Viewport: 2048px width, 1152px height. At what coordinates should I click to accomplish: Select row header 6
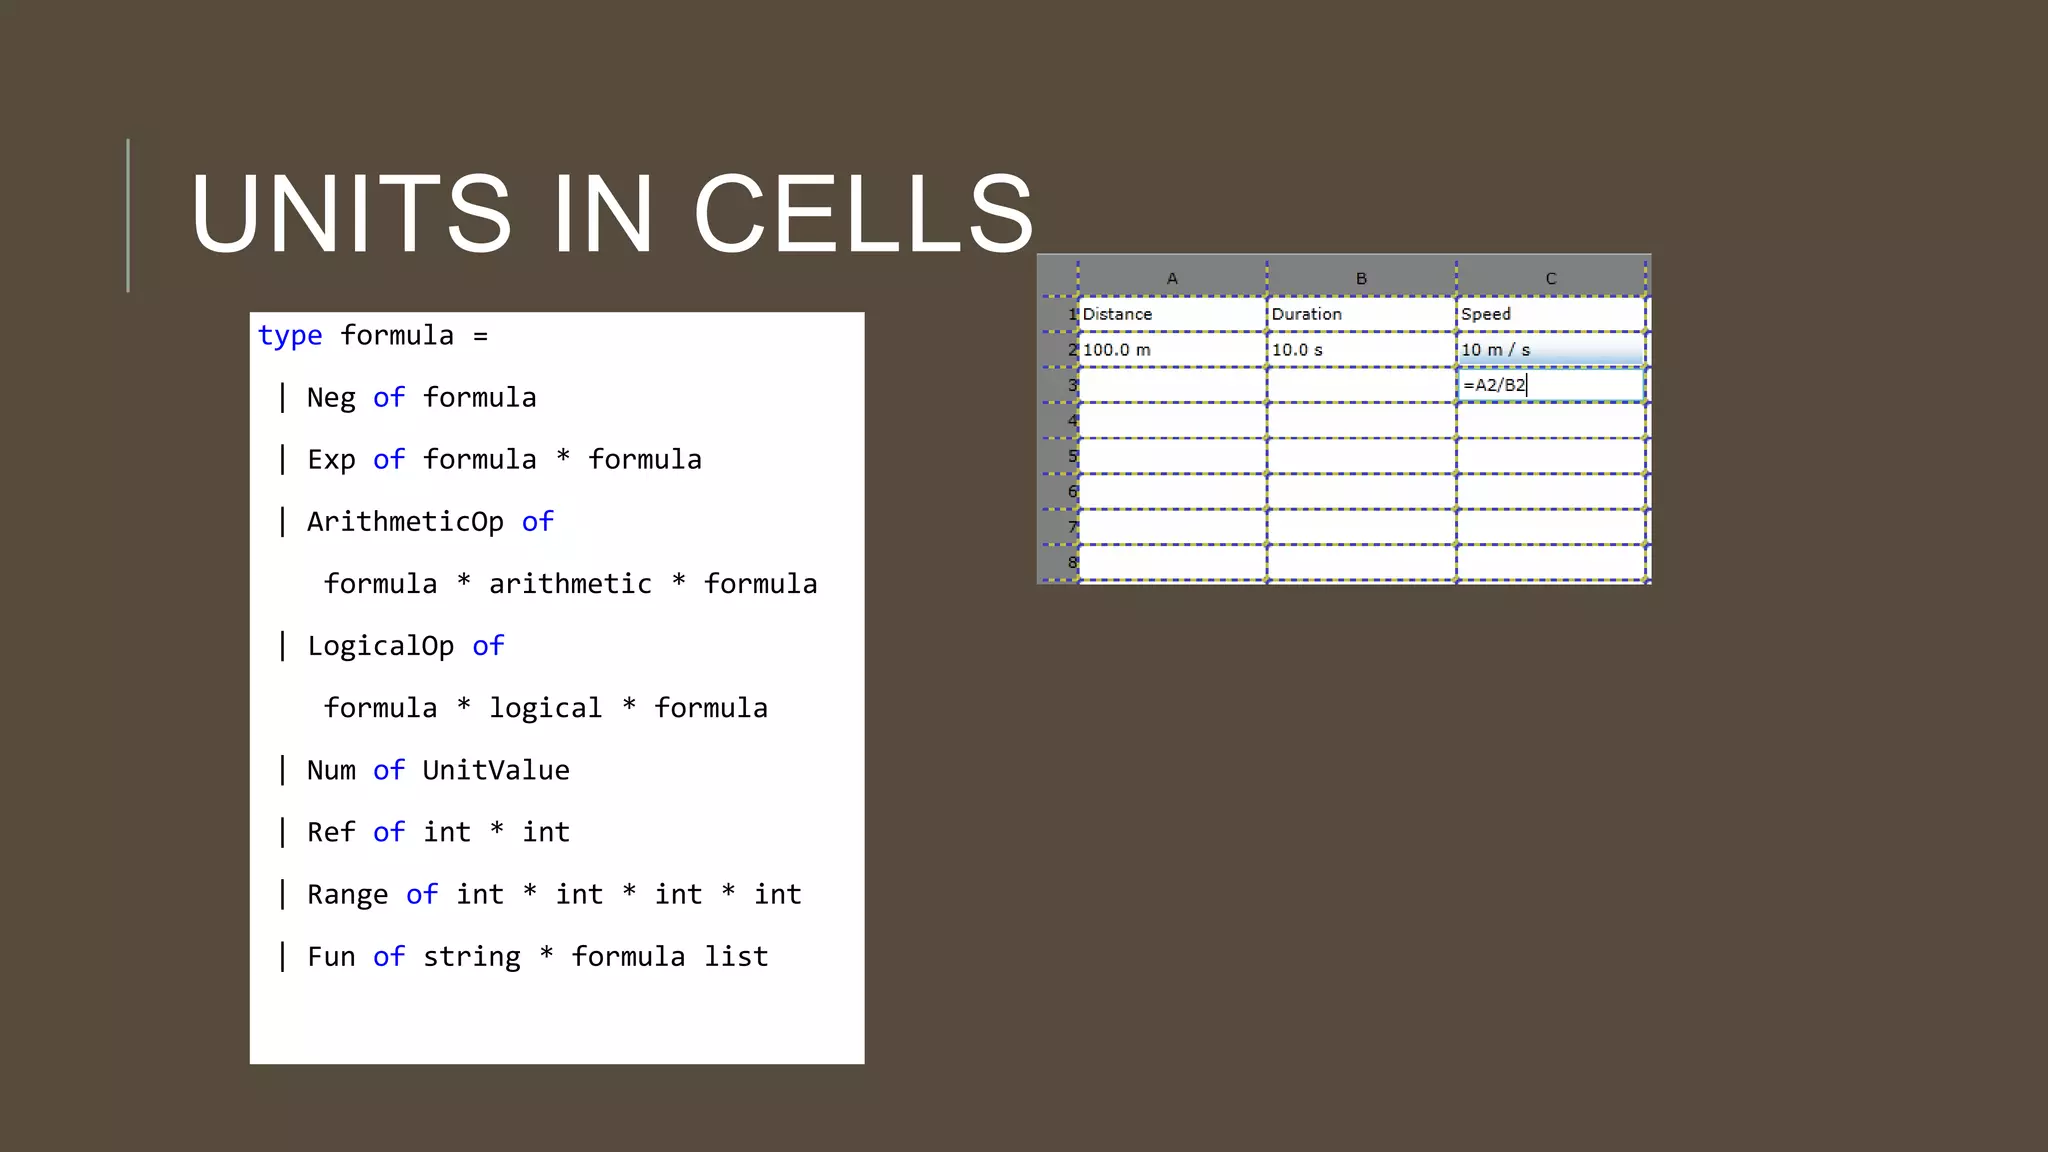coord(1059,492)
